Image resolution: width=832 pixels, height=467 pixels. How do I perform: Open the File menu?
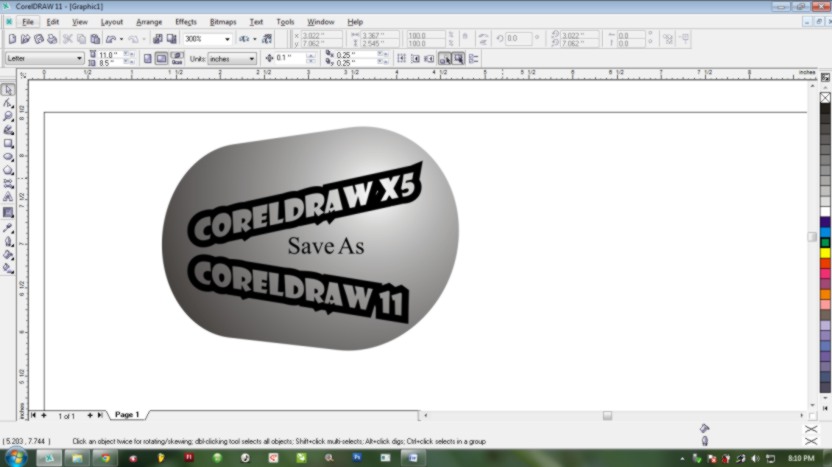coord(28,22)
